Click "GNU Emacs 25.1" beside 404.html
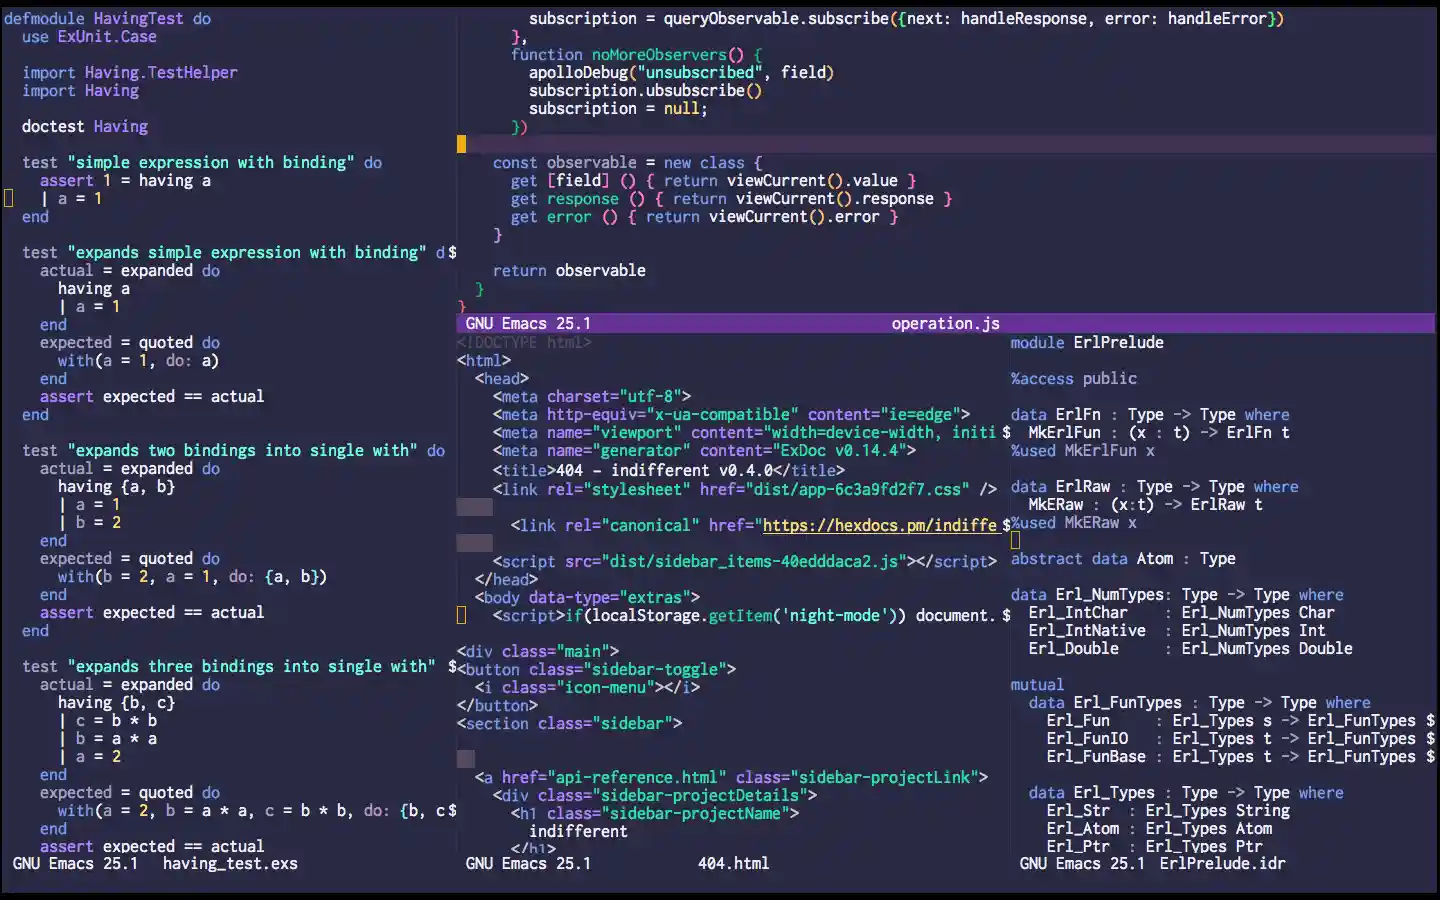The width and height of the screenshot is (1440, 900). 528,863
